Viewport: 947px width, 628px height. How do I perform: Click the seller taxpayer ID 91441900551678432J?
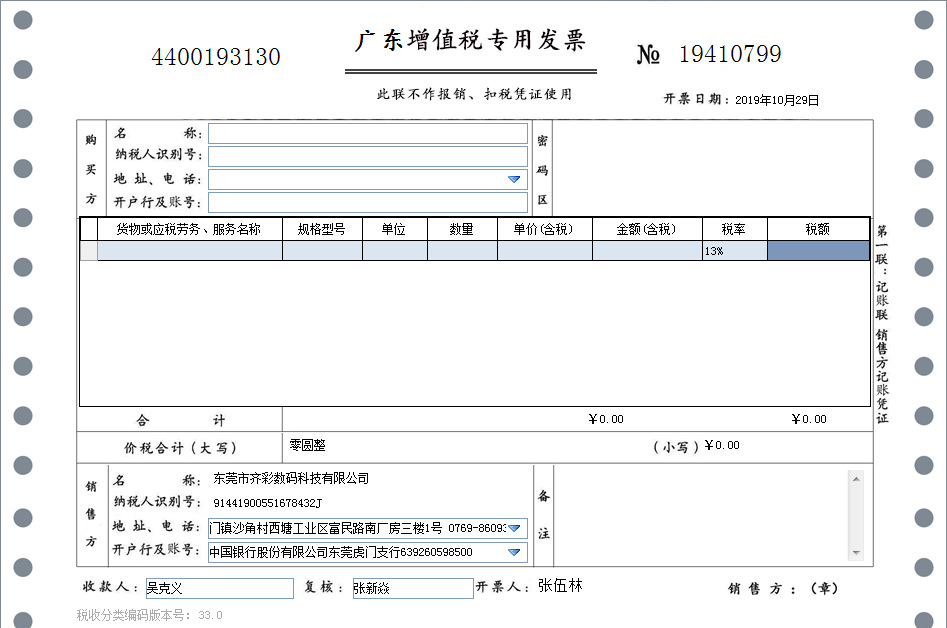point(268,503)
